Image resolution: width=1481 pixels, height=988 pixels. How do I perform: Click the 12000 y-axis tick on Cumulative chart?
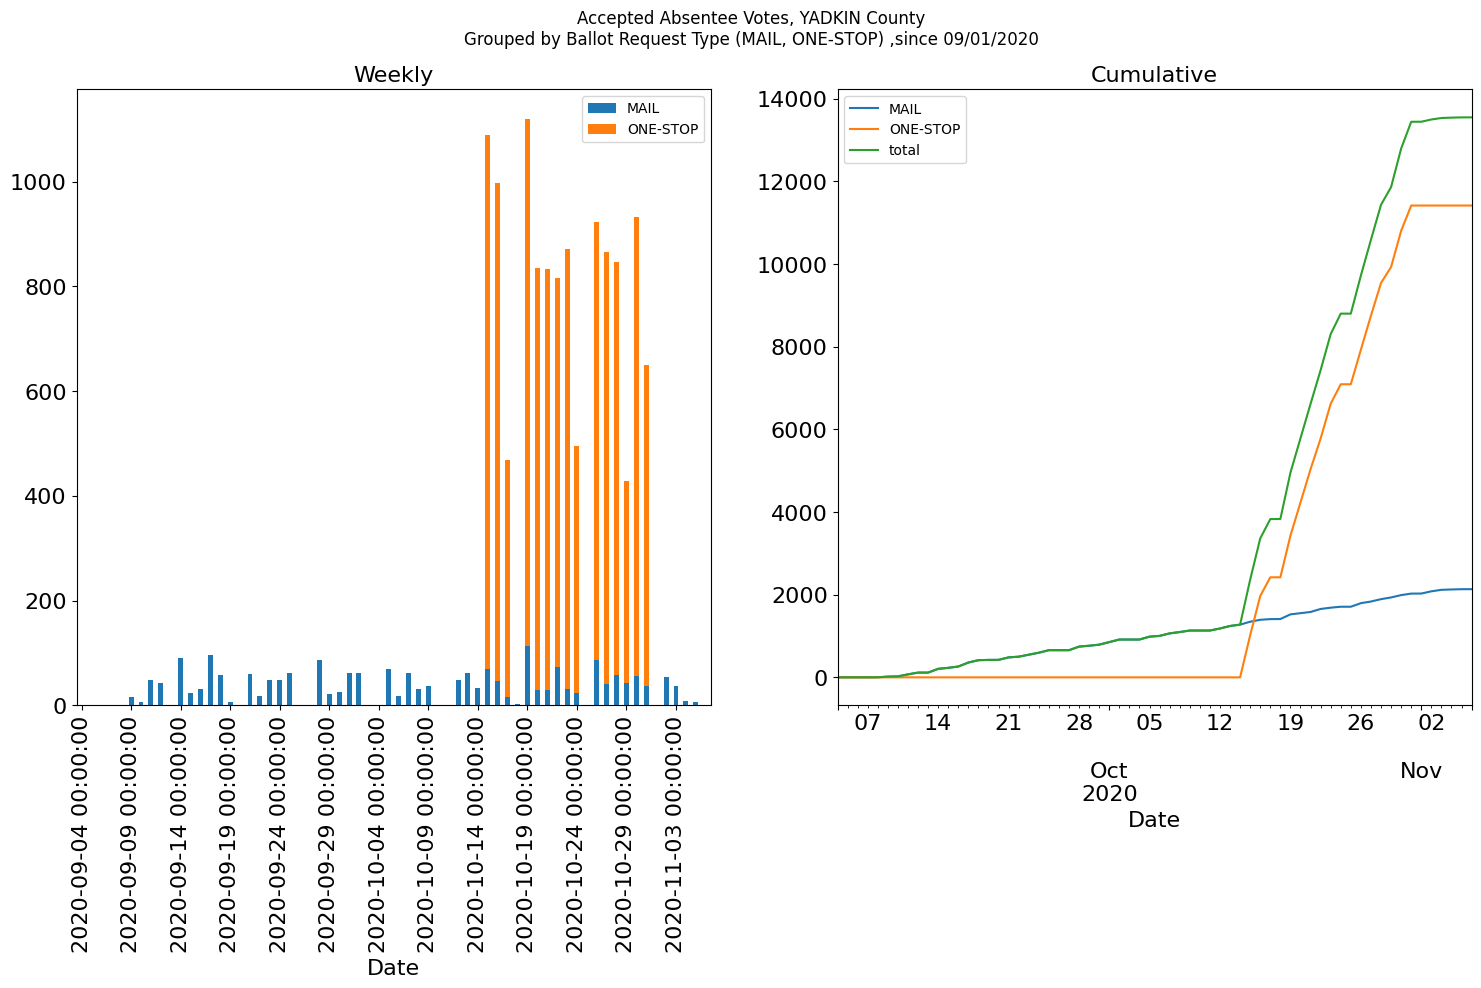pos(792,182)
